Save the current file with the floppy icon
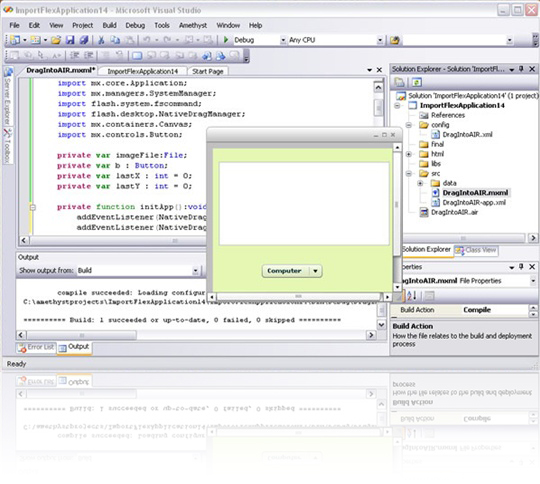This screenshot has width=540, height=484. (x=70, y=40)
